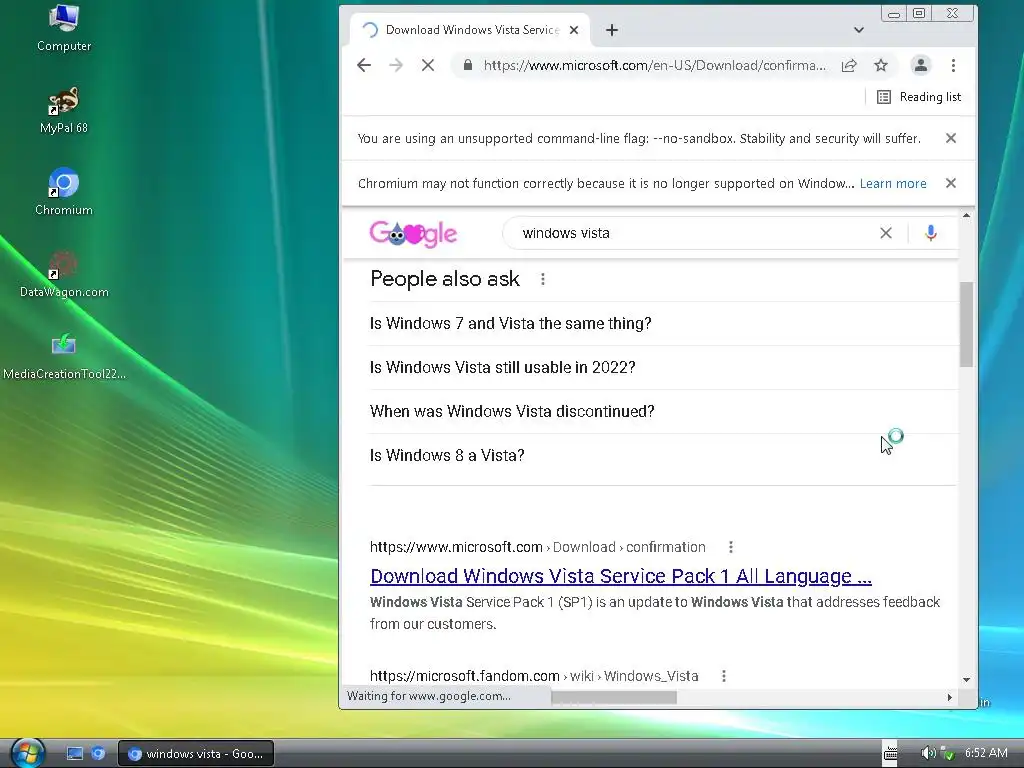Click the scroll up arrow
This screenshot has height=768, width=1024.
(967, 215)
